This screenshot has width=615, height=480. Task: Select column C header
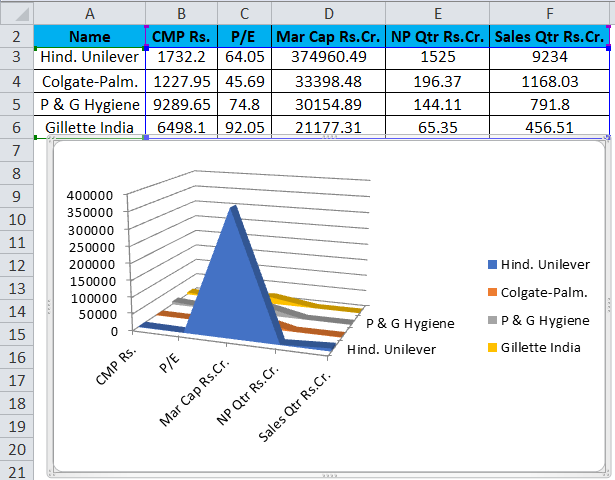244,14
